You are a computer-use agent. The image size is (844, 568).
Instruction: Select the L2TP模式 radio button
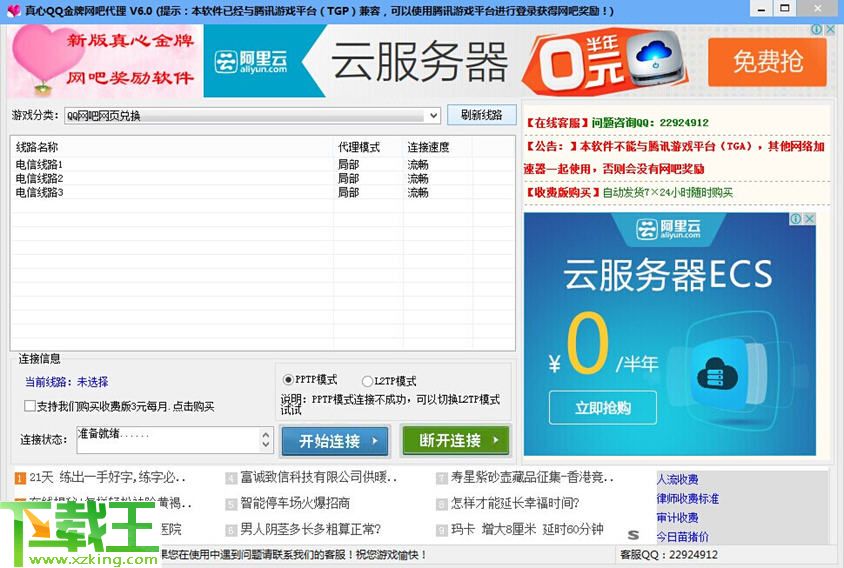367,381
